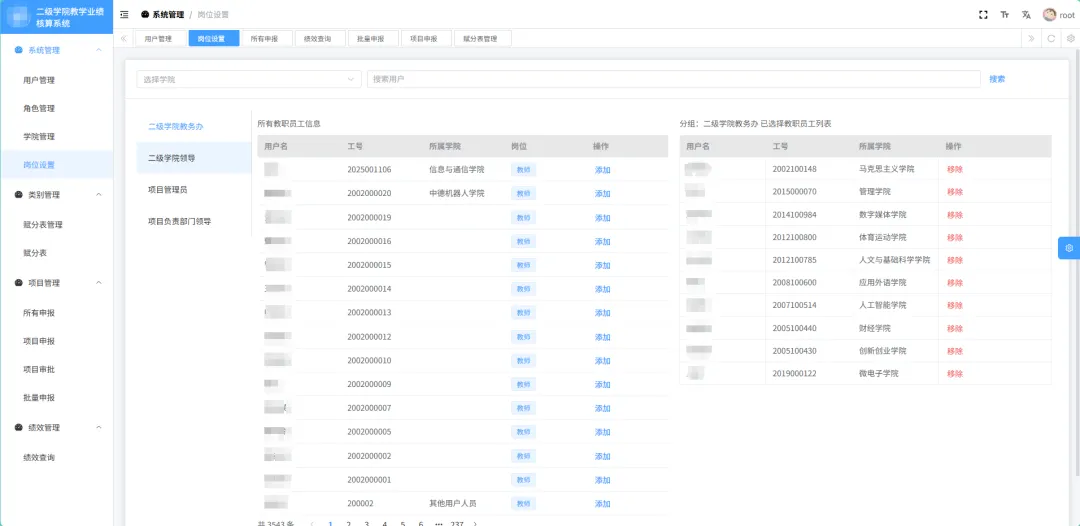Viewport: 1080px width, 526px height.
Task: Click the system logo in sidebar header
Action: pos(18,17)
